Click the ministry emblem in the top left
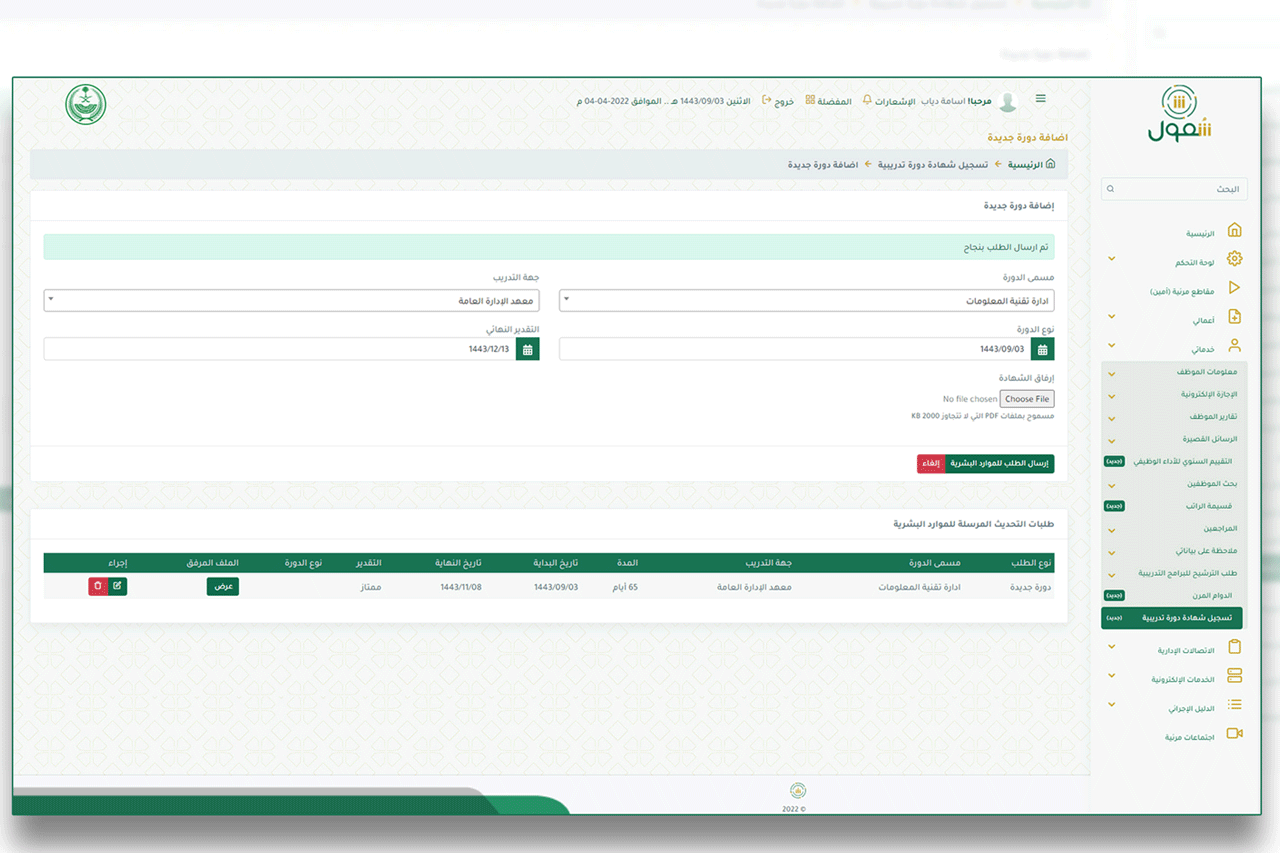1280x853 pixels. point(86,105)
